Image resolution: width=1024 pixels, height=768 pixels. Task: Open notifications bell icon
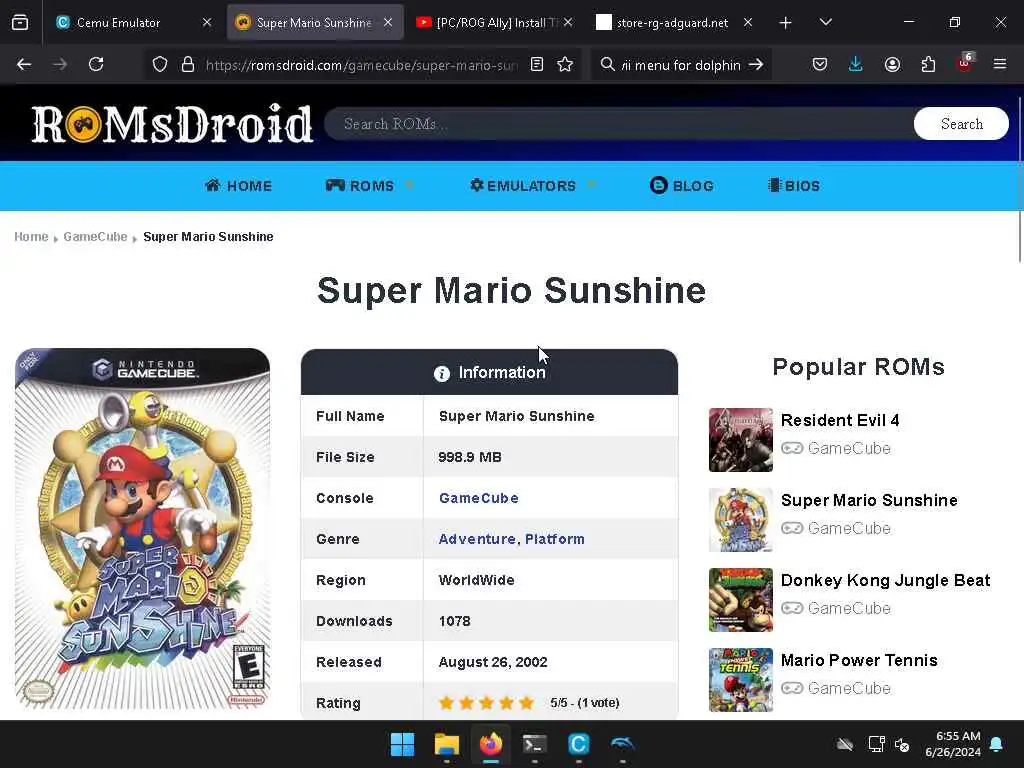point(997,744)
